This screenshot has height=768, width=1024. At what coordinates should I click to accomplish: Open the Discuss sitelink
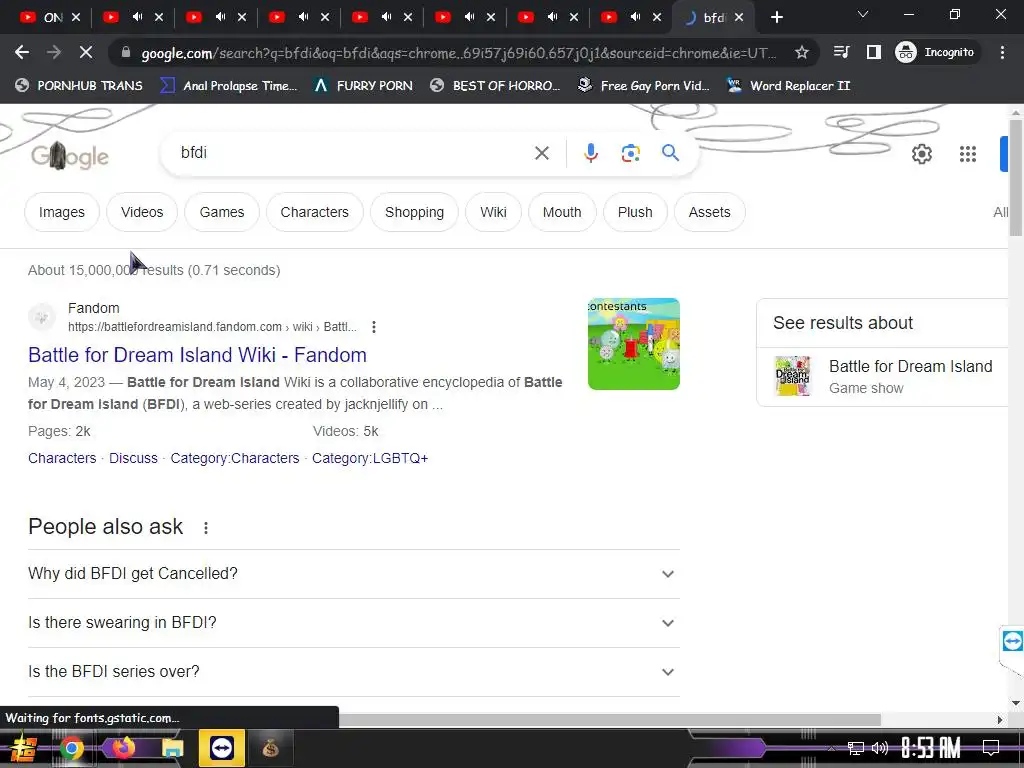133,458
